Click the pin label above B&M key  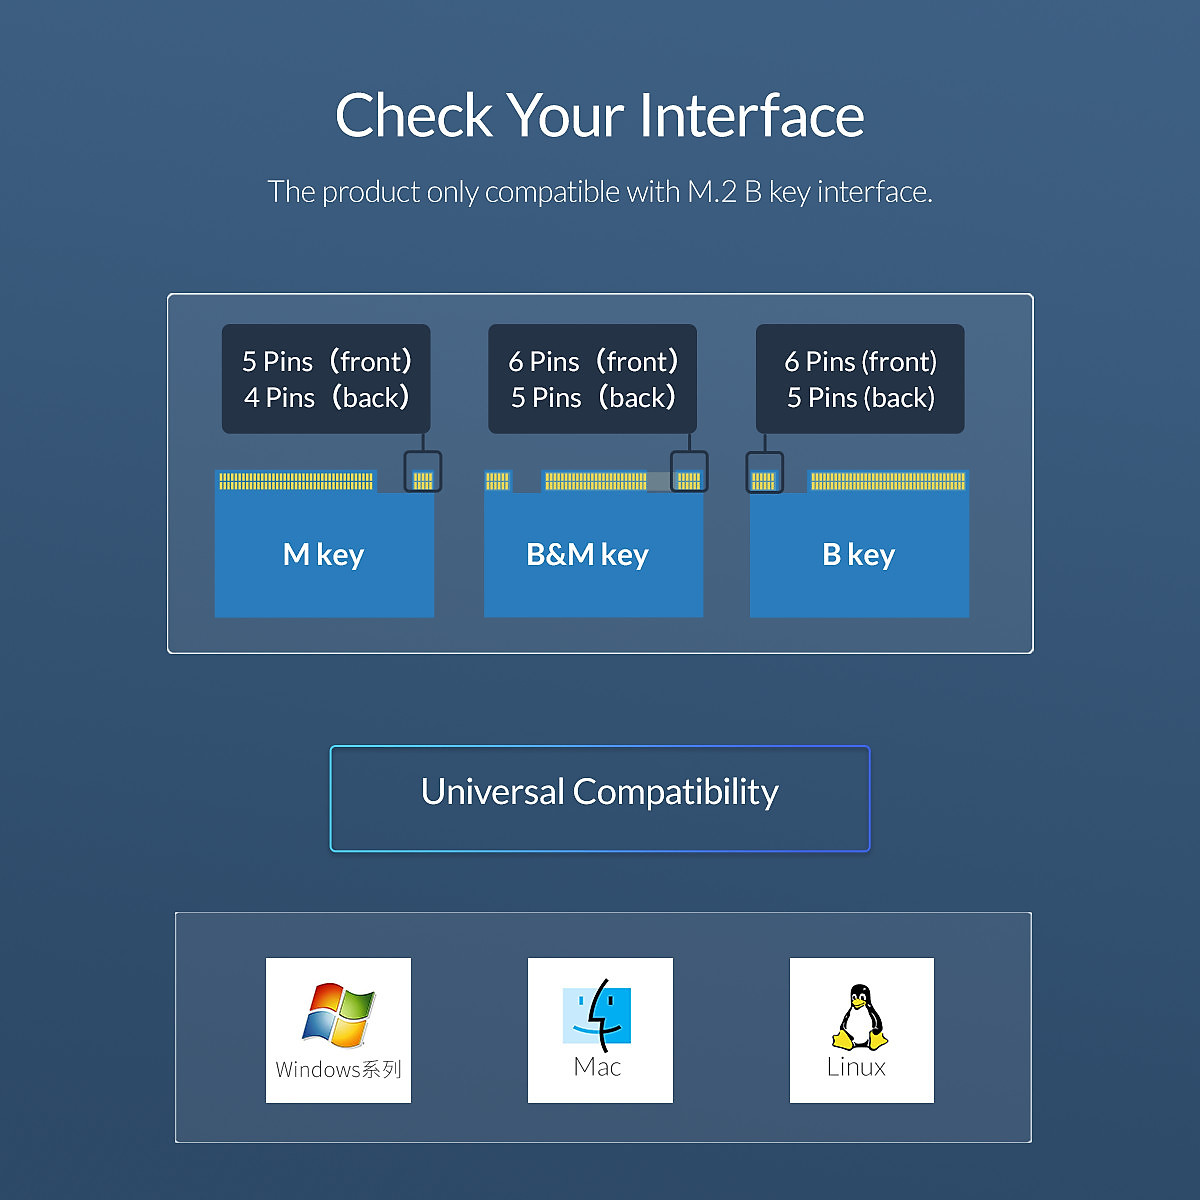[x=592, y=379]
